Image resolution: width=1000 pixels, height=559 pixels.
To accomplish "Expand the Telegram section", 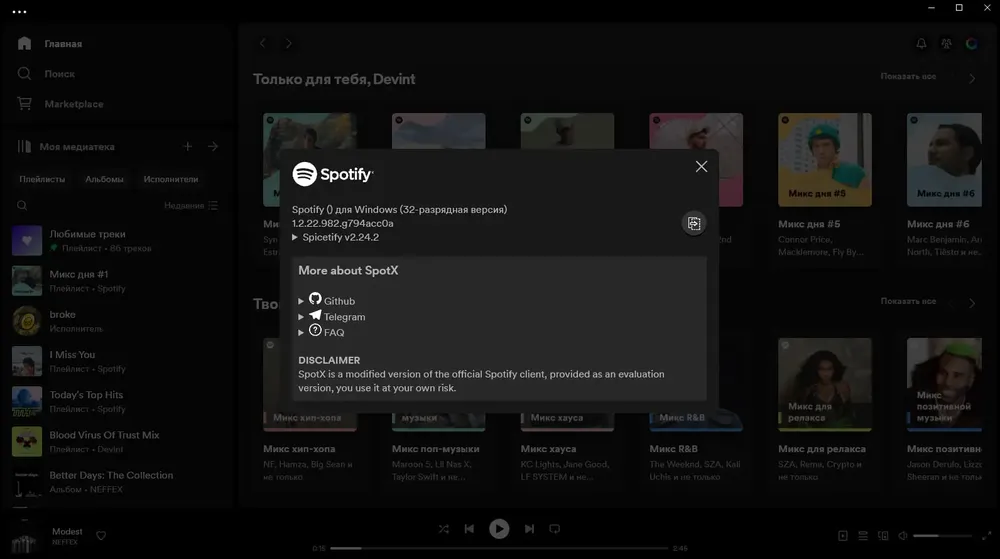I will pos(332,316).
